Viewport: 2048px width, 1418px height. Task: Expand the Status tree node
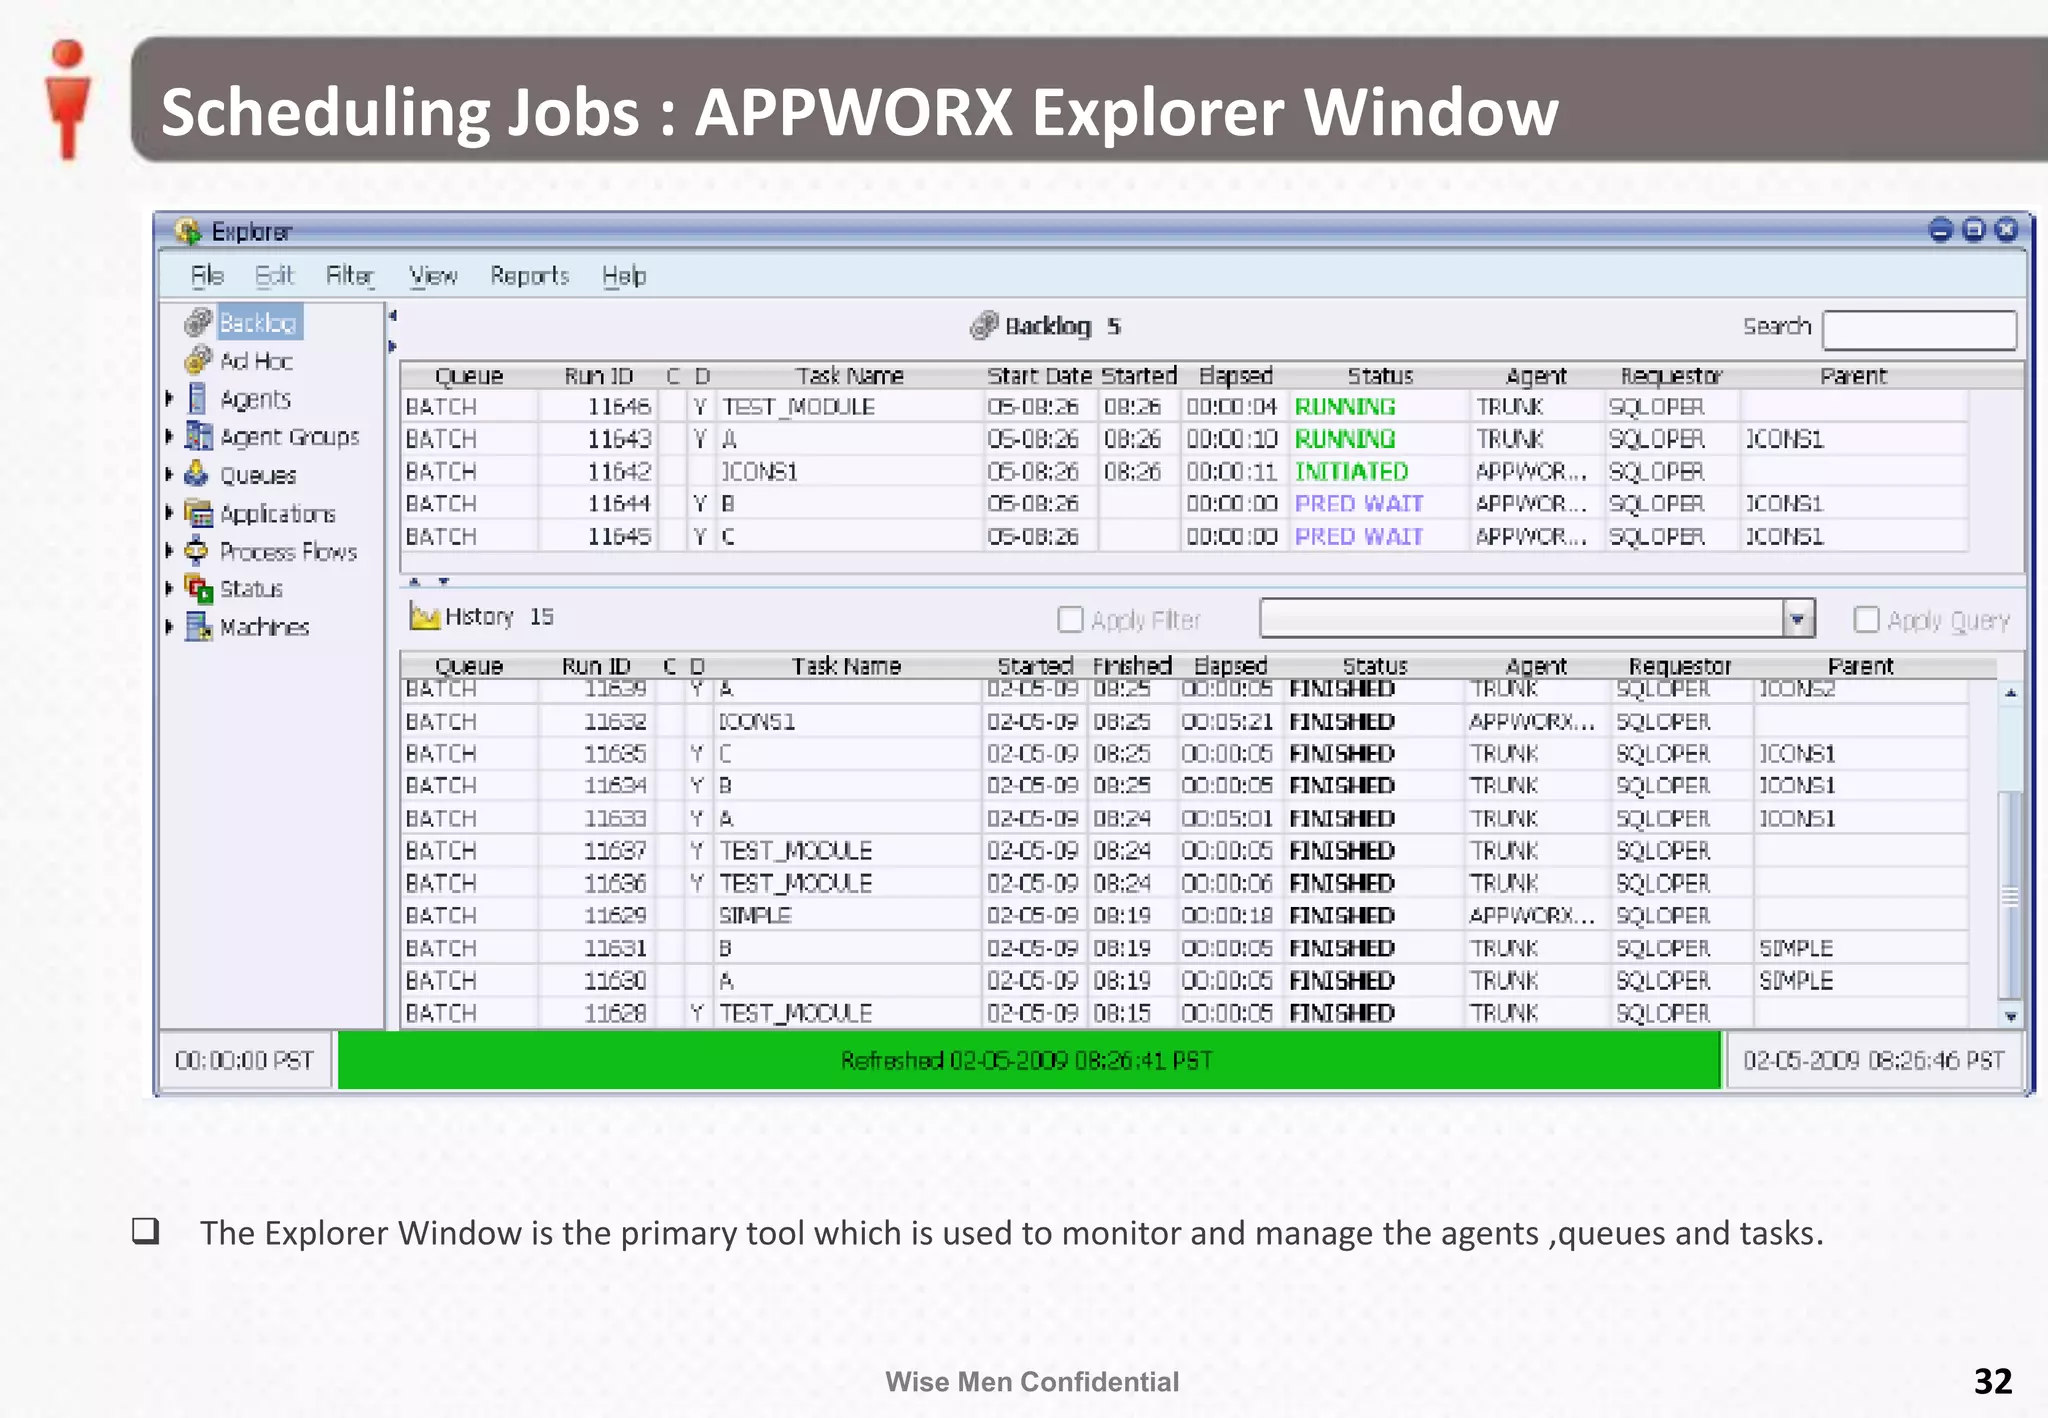click(170, 589)
